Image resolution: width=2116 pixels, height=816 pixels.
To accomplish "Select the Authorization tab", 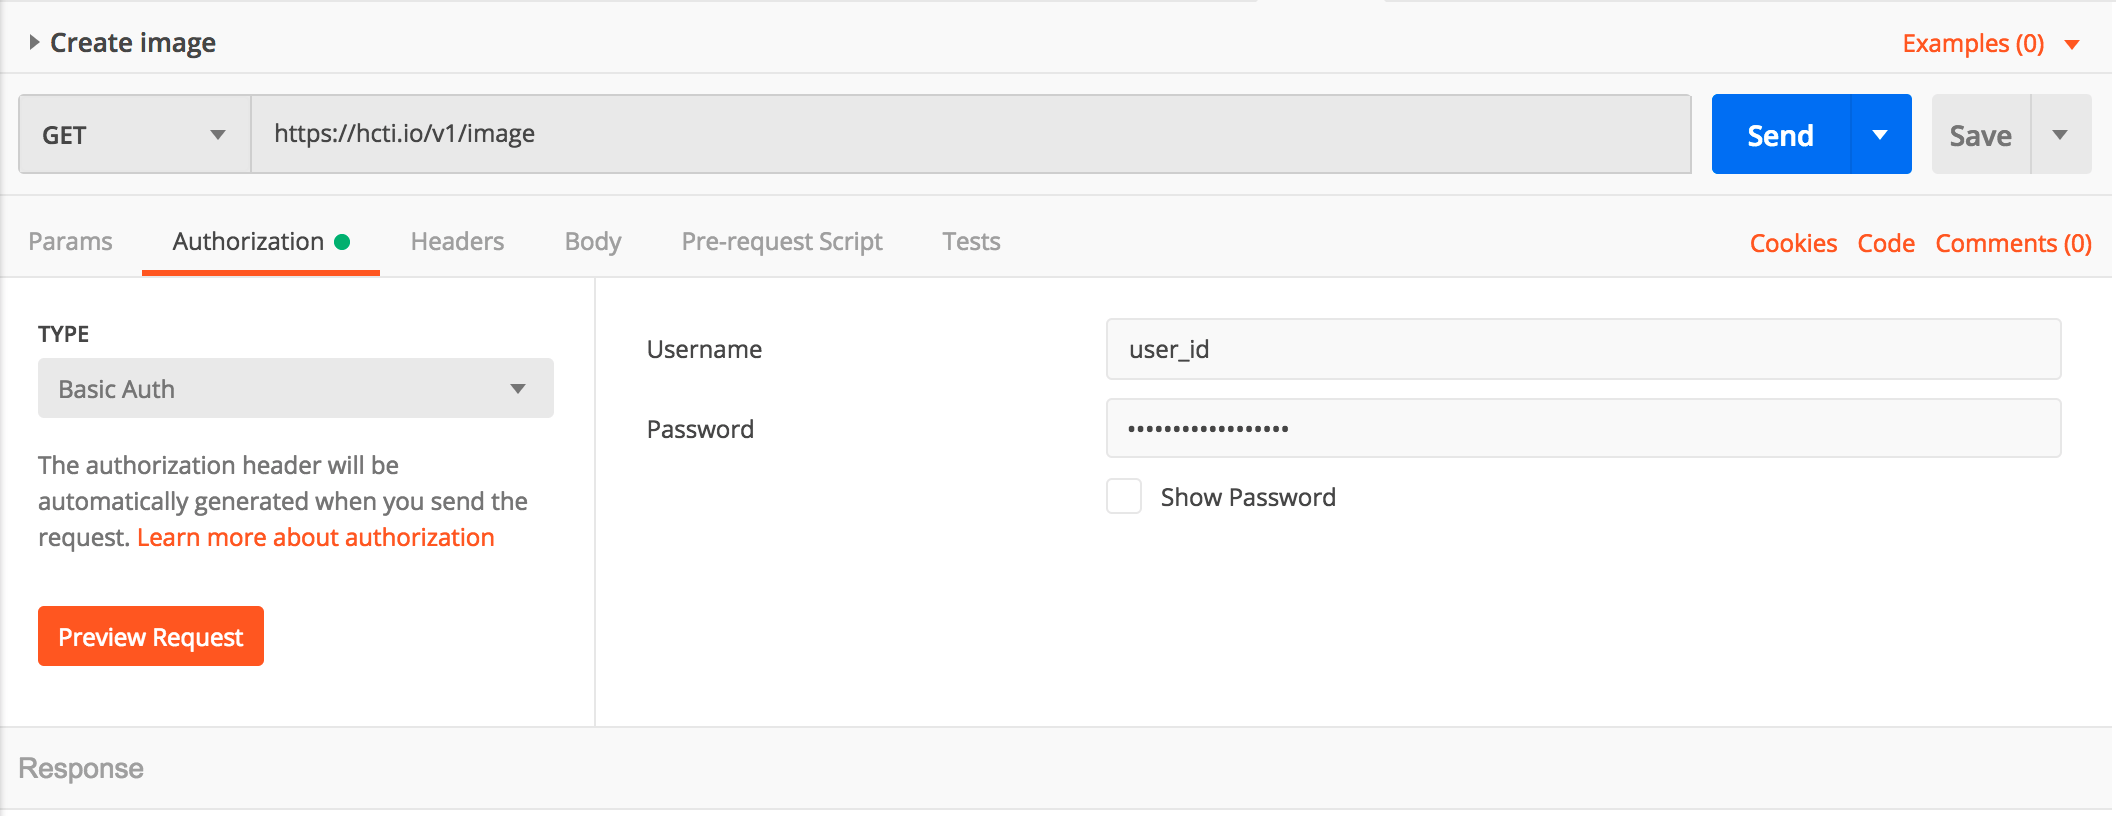I will (x=261, y=242).
